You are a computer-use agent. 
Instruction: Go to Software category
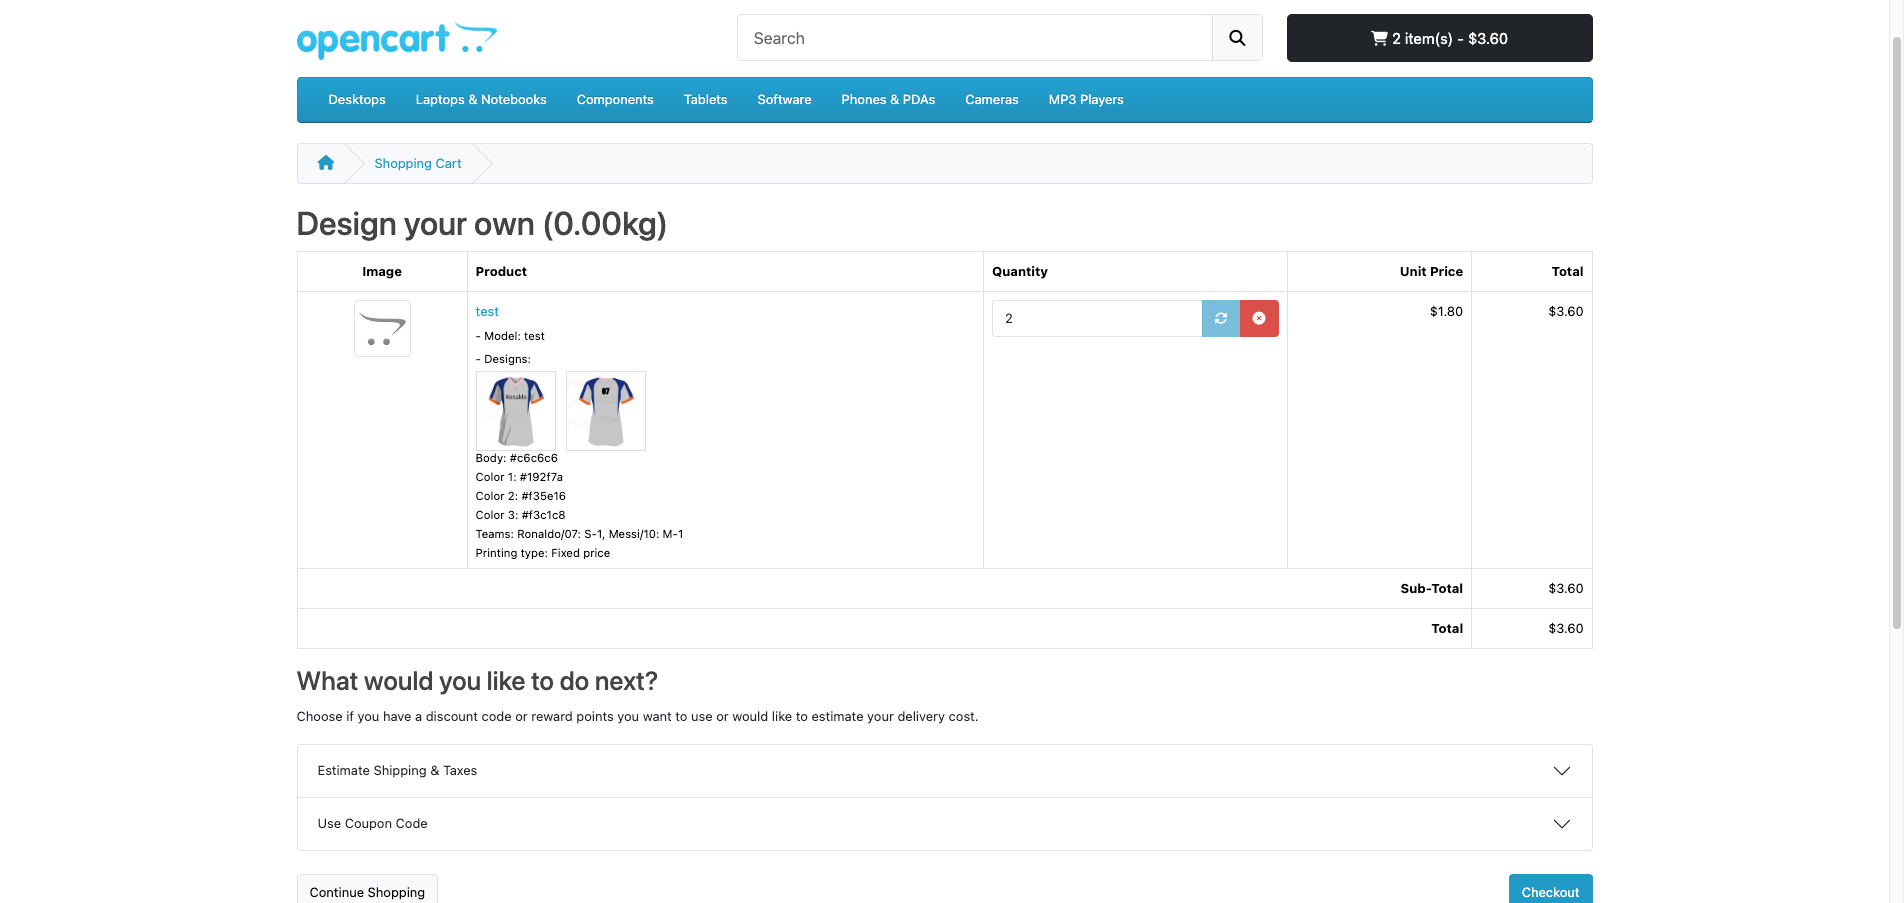pyautogui.click(x=784, y=100)
